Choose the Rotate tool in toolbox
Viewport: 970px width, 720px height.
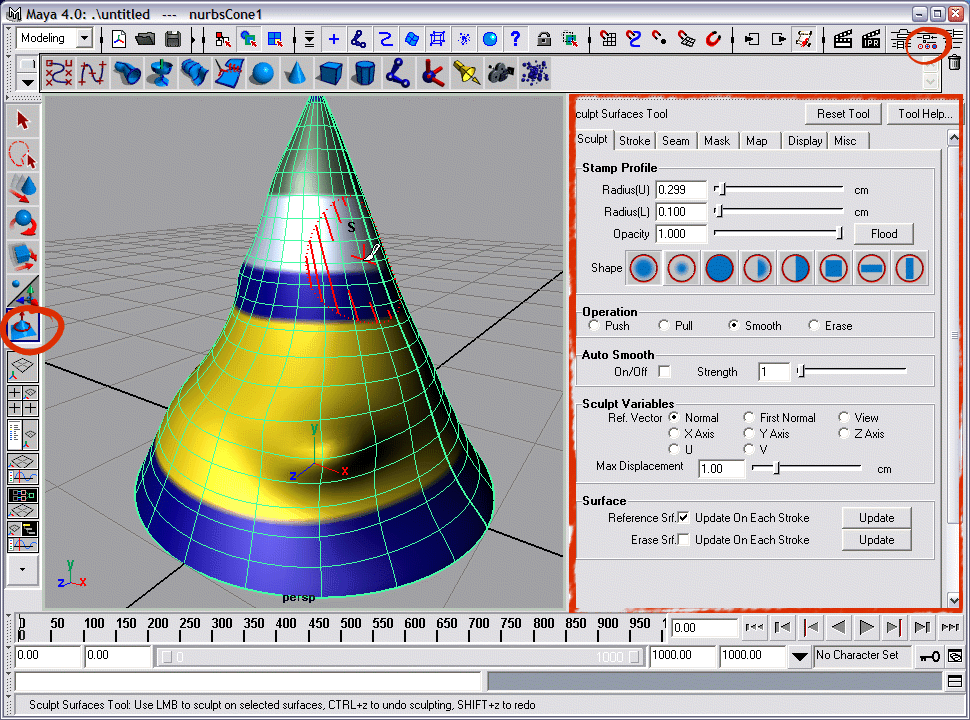pos(23,222)
